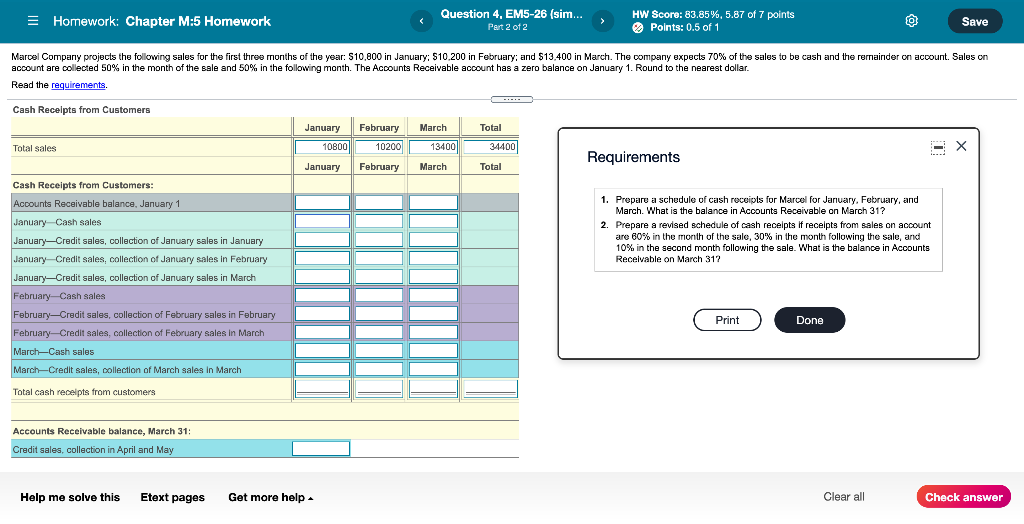Viewport: 1024px width, 524px height.
Task: Click Done in the Requirements dialog
Action: (x=809, y=320)
